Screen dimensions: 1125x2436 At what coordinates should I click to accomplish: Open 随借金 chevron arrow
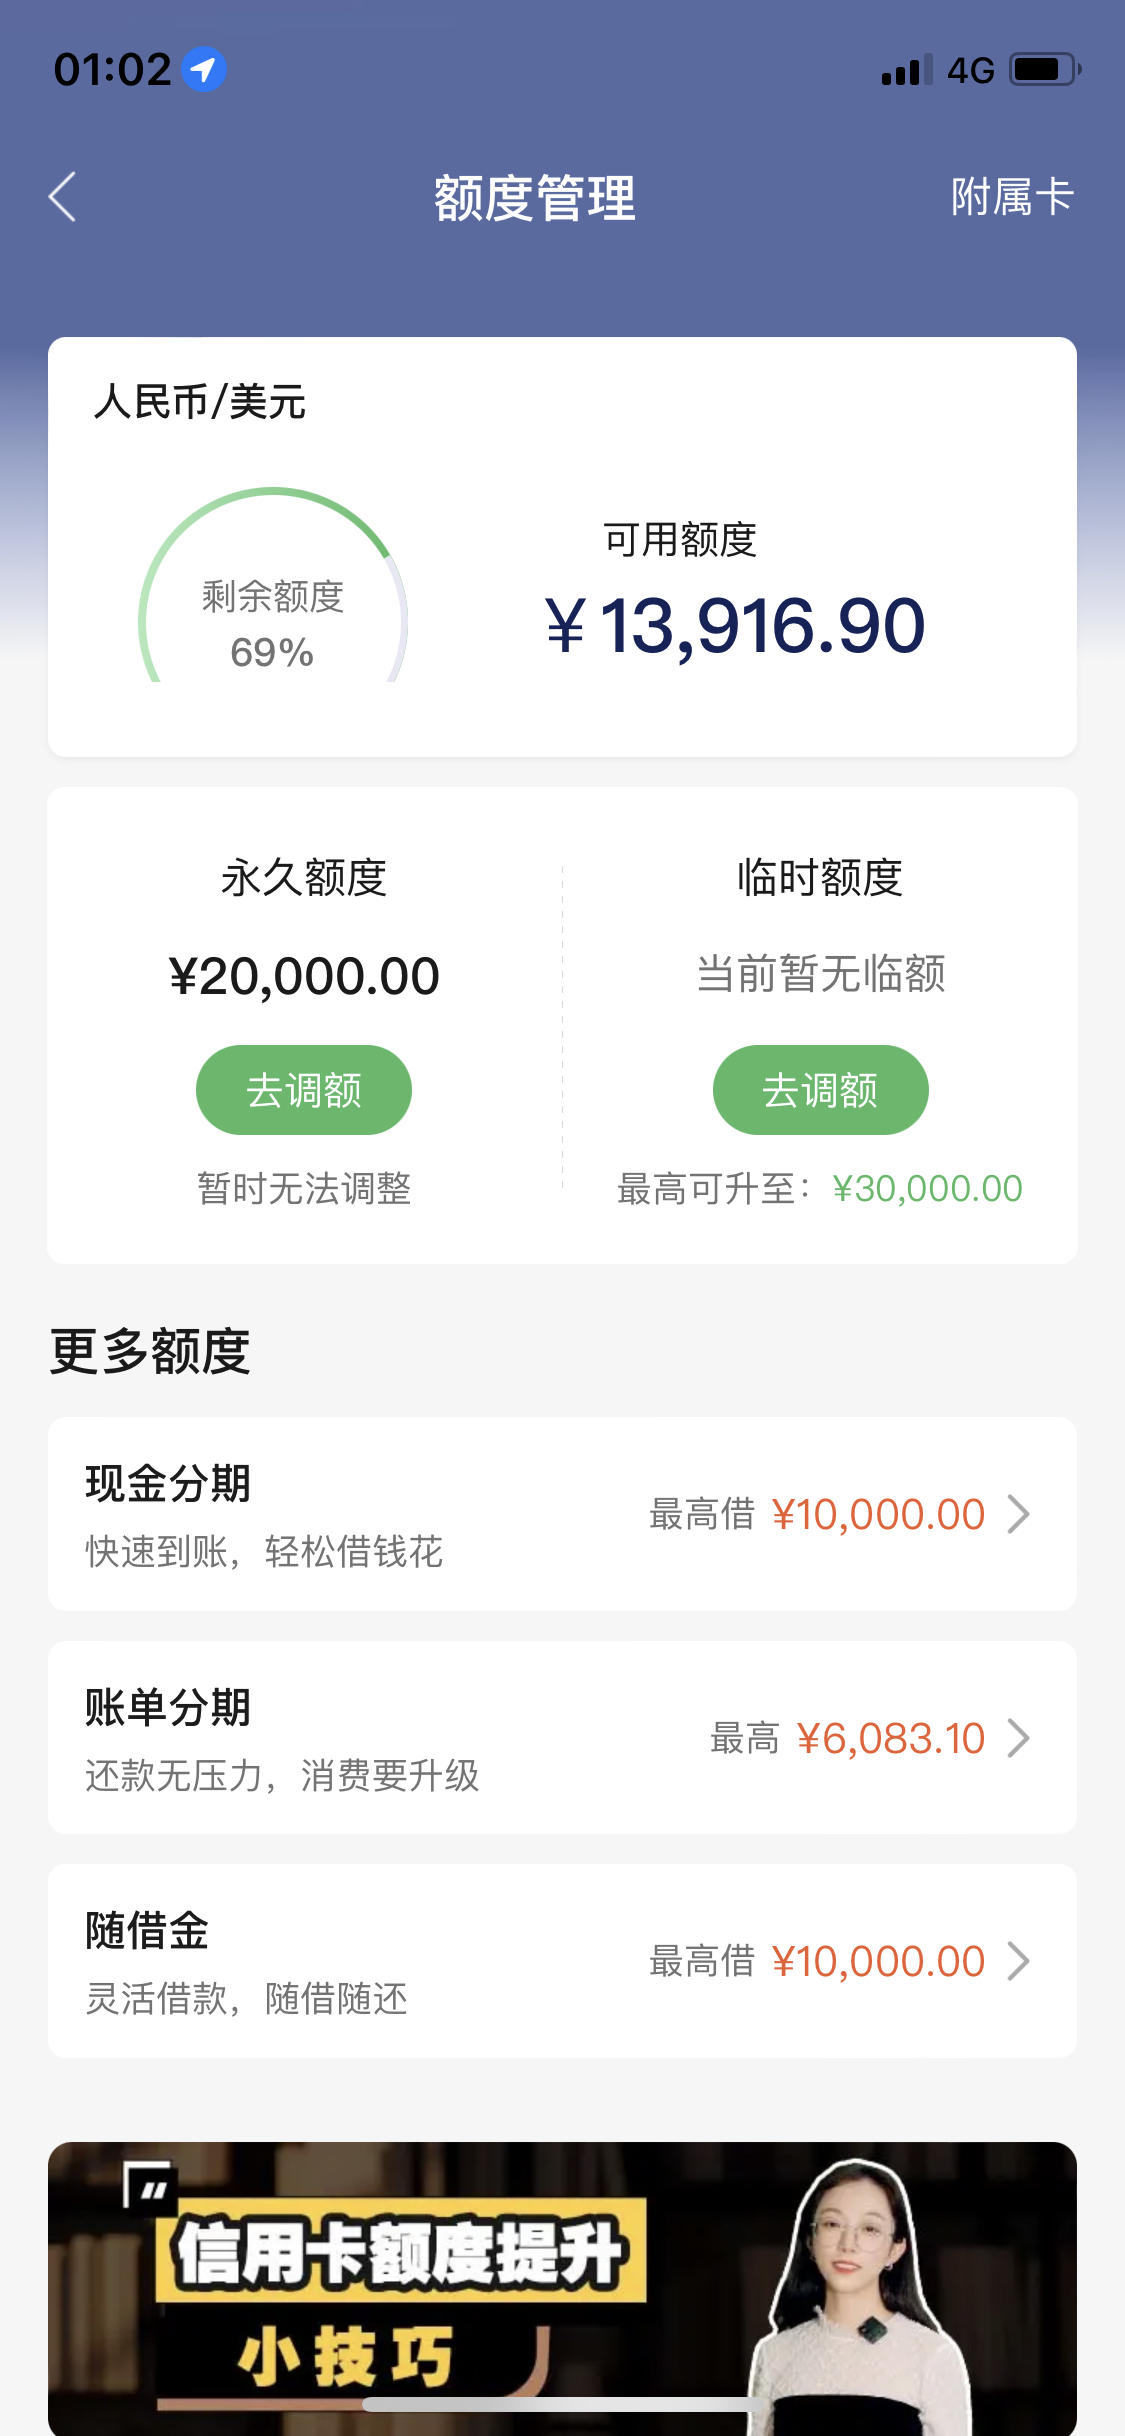point(1018,1961)
